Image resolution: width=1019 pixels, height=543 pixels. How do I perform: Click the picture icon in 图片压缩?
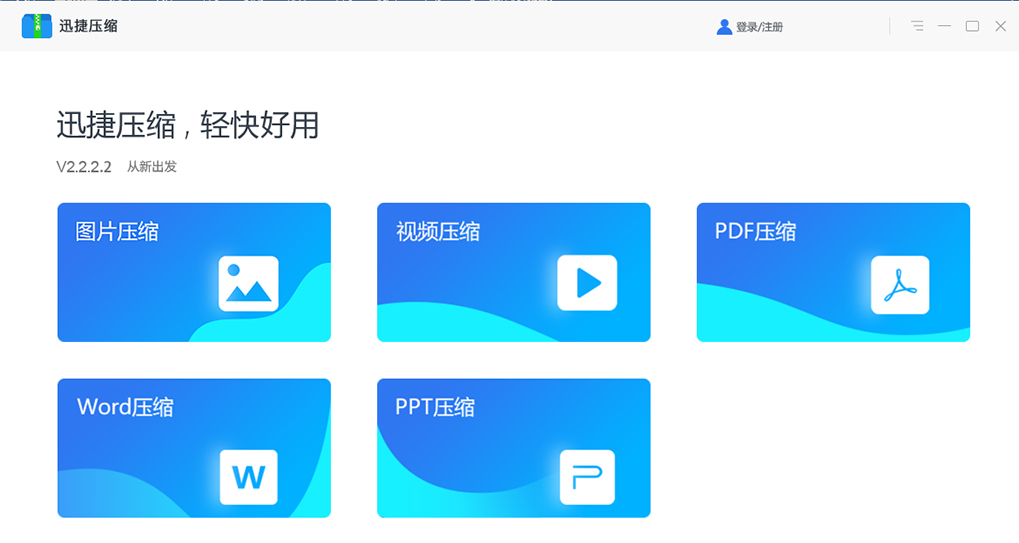pyautogui.click(x=248, y=284)
